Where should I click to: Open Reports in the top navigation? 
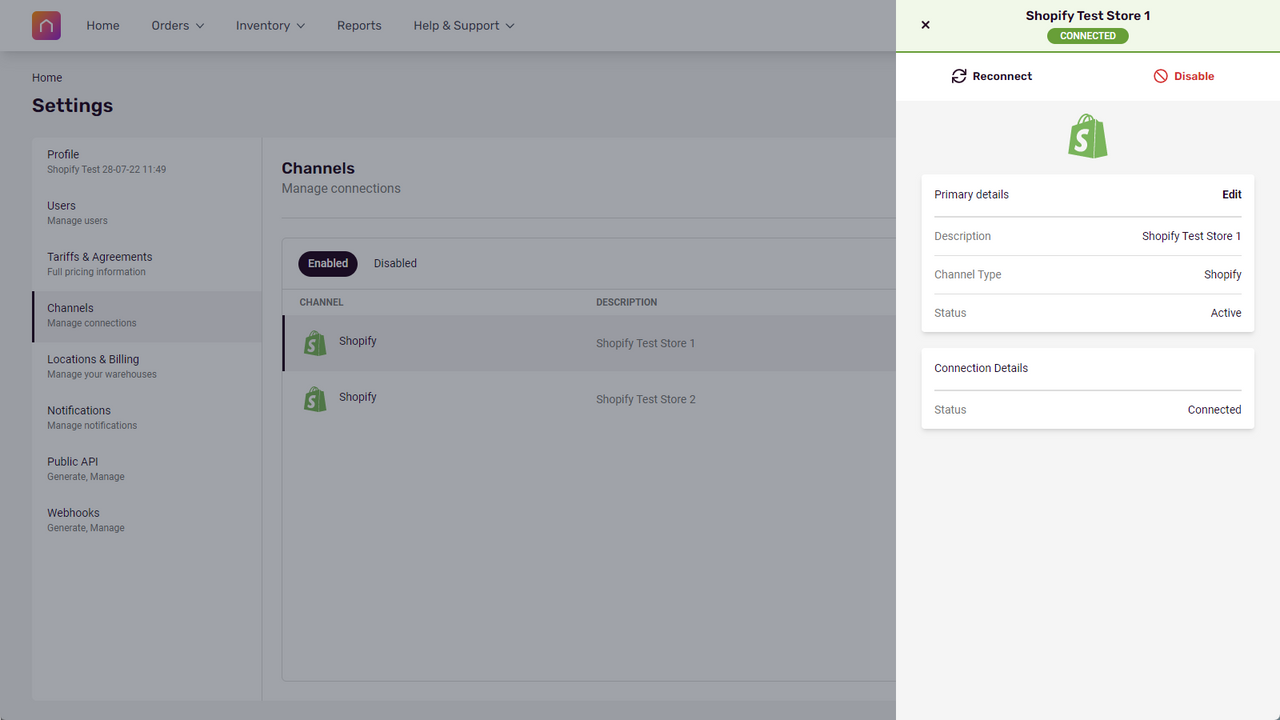(x=359, y=26)
